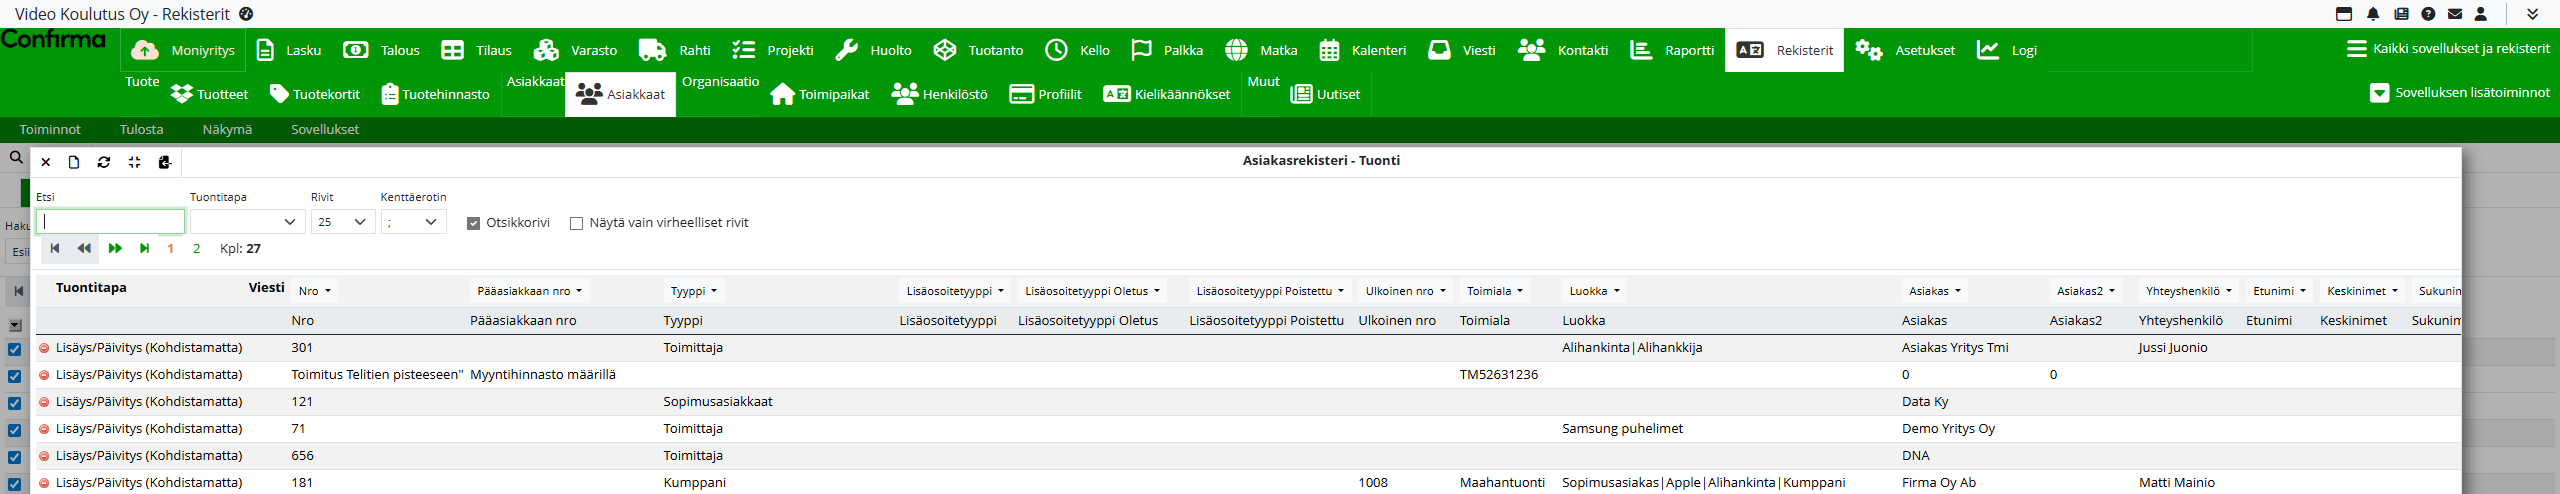Click the import file icon in toolbar

click(165, 162)
